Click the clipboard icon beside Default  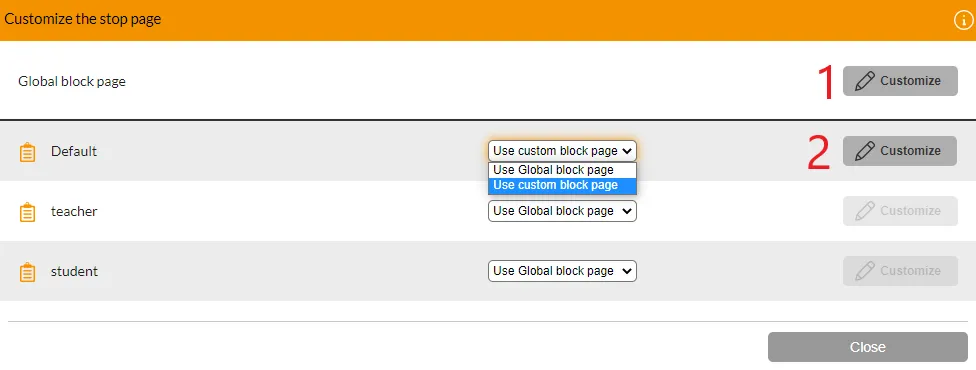tap(27, 152)
